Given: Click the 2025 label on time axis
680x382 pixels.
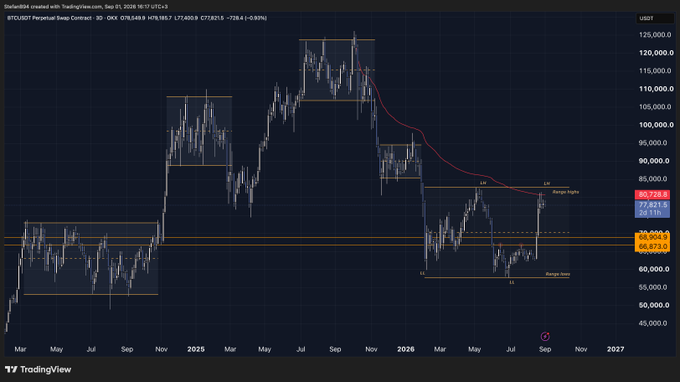Looking at the screenshot, I should click(196, 349).
